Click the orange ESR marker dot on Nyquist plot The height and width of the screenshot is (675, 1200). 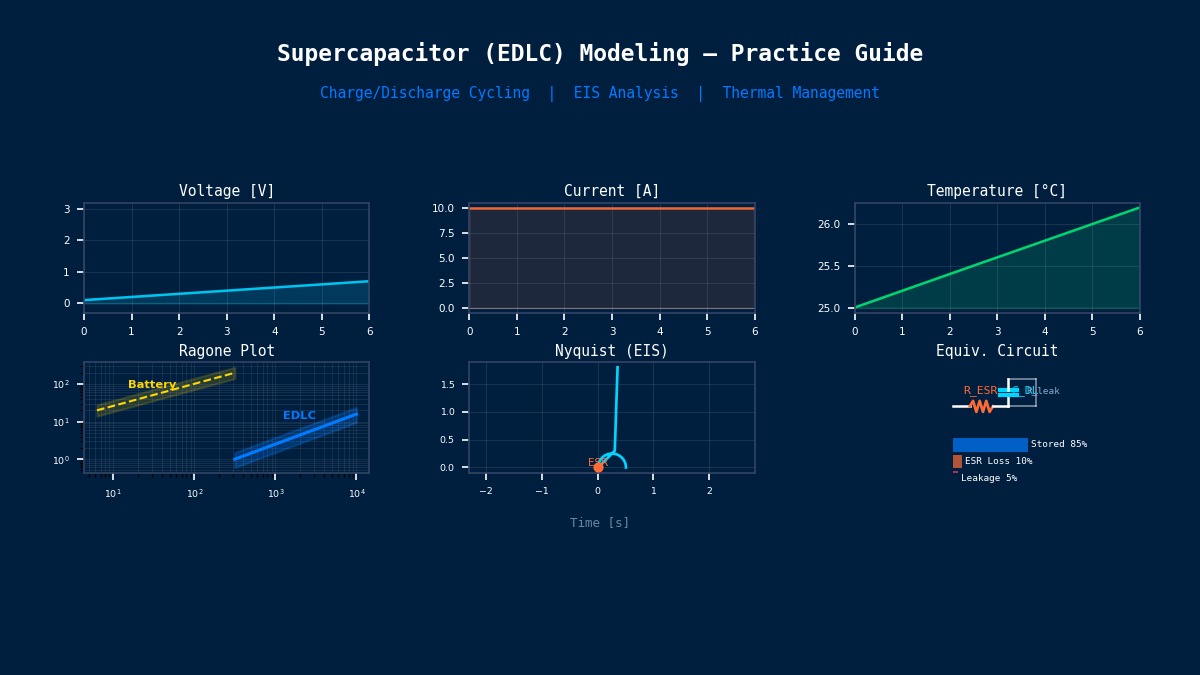[x=598, y=467]
